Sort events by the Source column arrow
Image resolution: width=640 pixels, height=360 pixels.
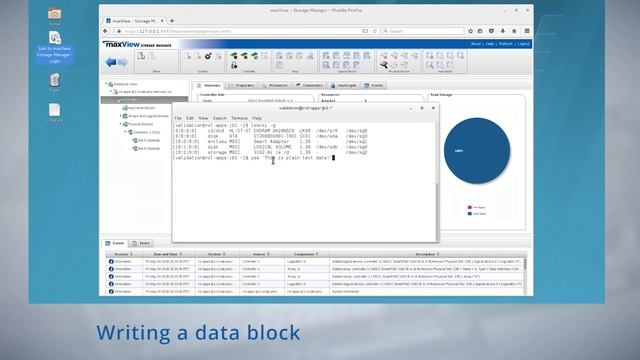268,254
